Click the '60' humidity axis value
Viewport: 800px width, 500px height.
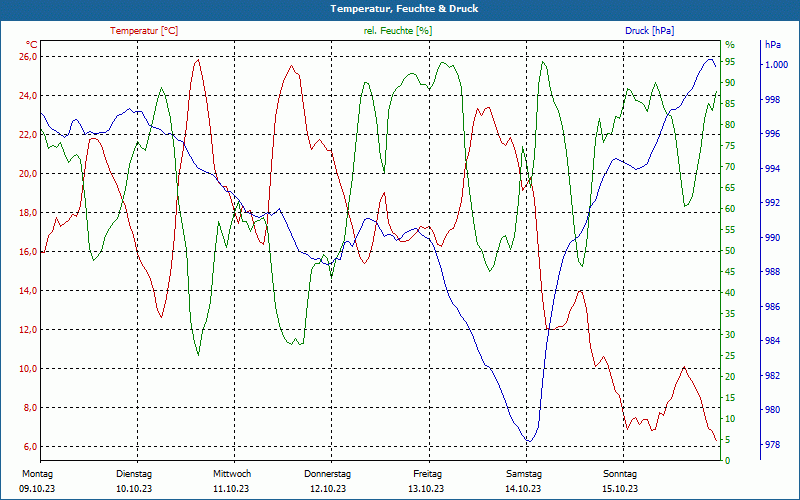[730, 209]
